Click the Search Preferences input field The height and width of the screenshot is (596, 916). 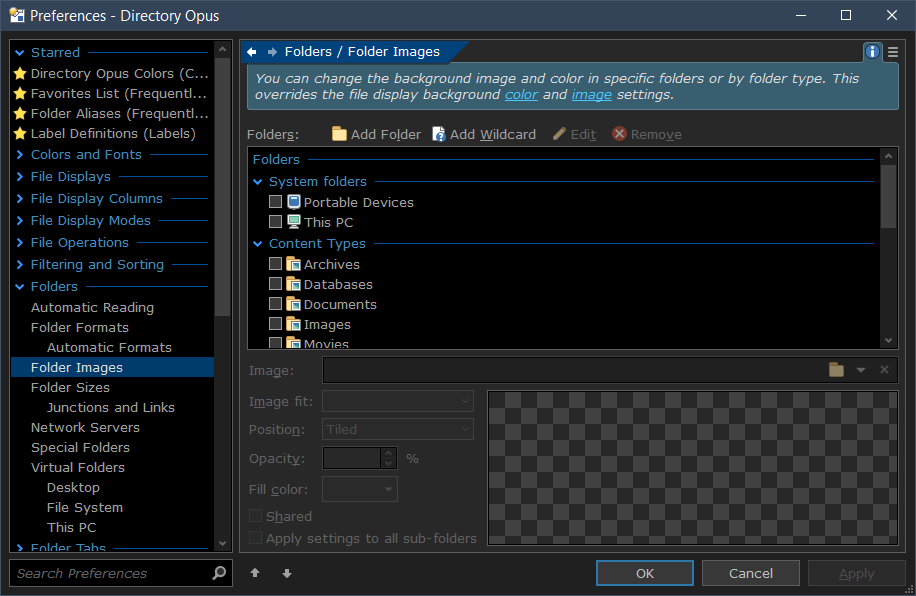(110, 573)
